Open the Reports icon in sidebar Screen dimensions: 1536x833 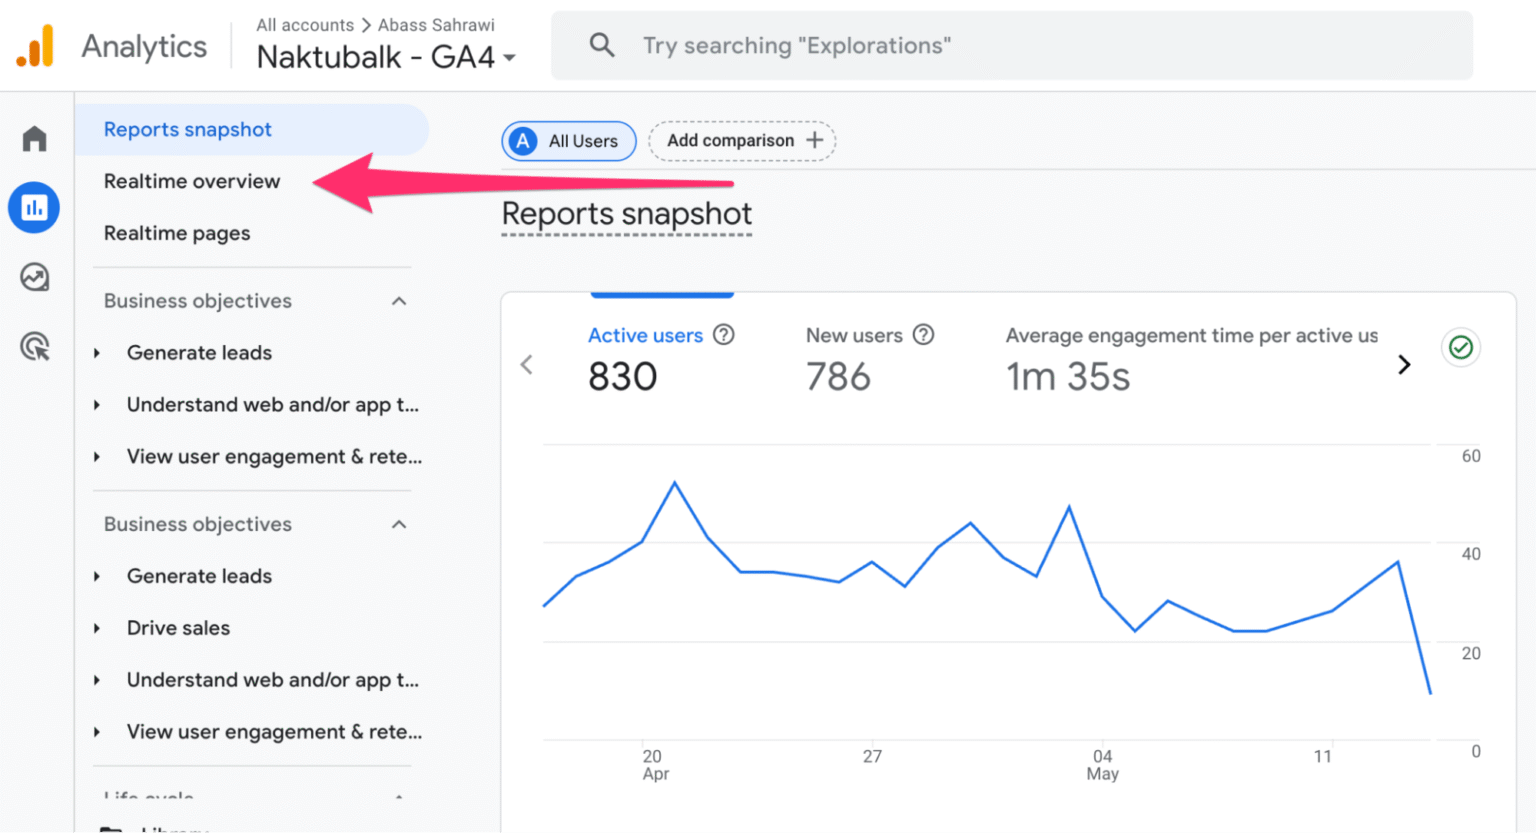pos(34,208)
